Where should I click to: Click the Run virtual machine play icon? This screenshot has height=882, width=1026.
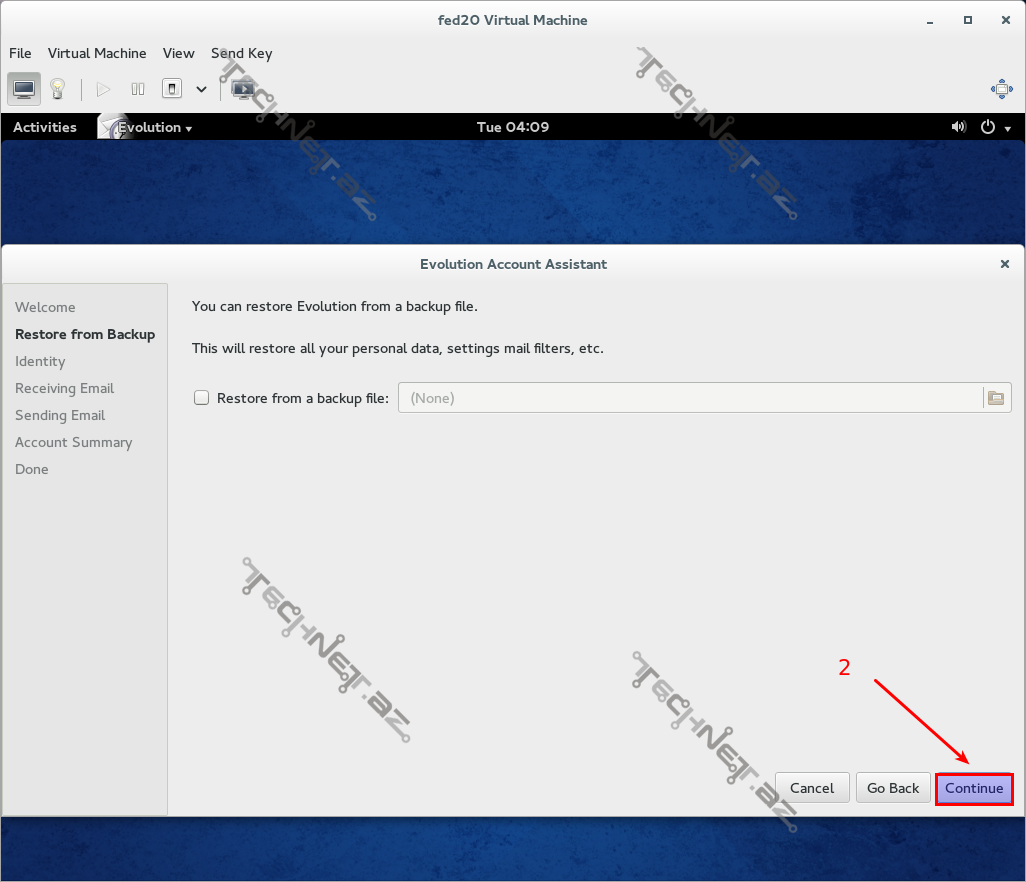pos(103,89)
